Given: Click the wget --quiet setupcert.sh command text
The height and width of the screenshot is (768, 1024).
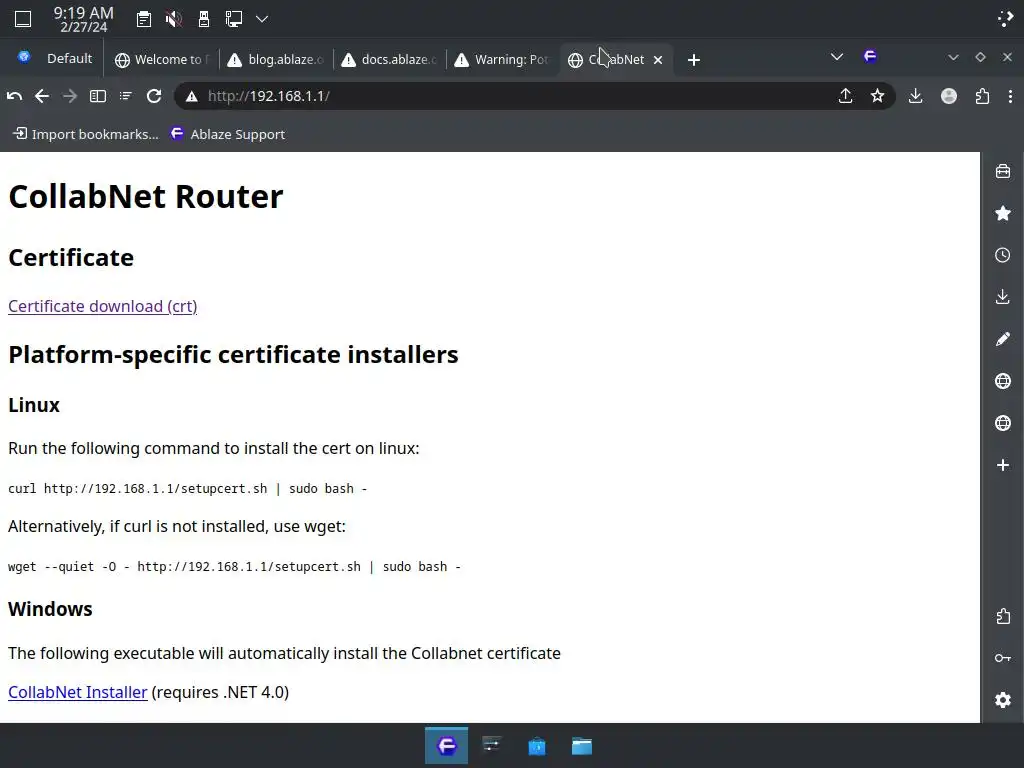Looking at the screenshot, I should click(x=234, y=567).
